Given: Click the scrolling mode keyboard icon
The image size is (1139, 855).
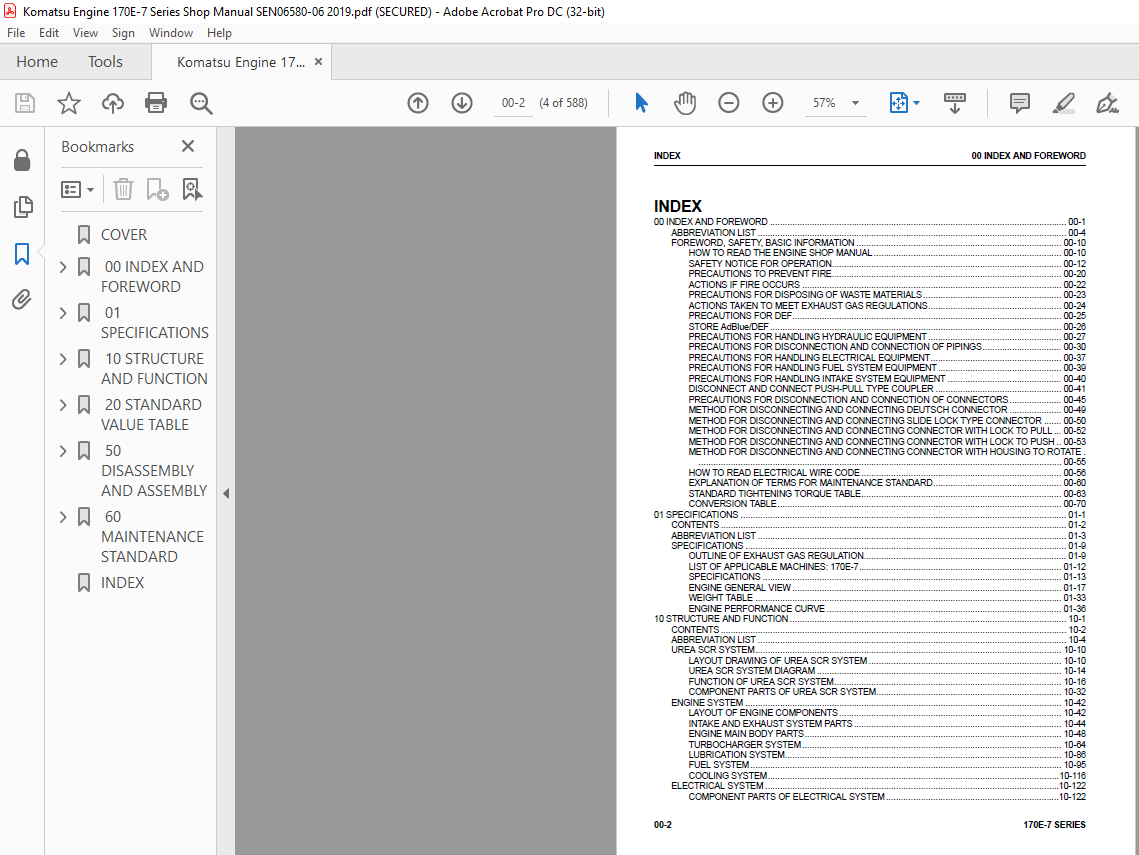Looking at the screenshot, I should click(954, 103).
